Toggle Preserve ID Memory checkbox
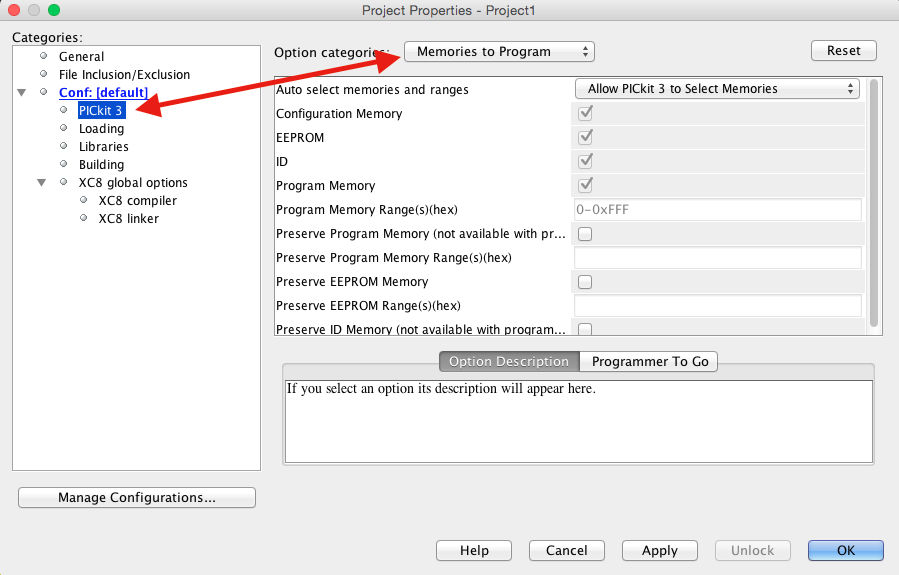This screenshot has width=899, height=575. 585,329
